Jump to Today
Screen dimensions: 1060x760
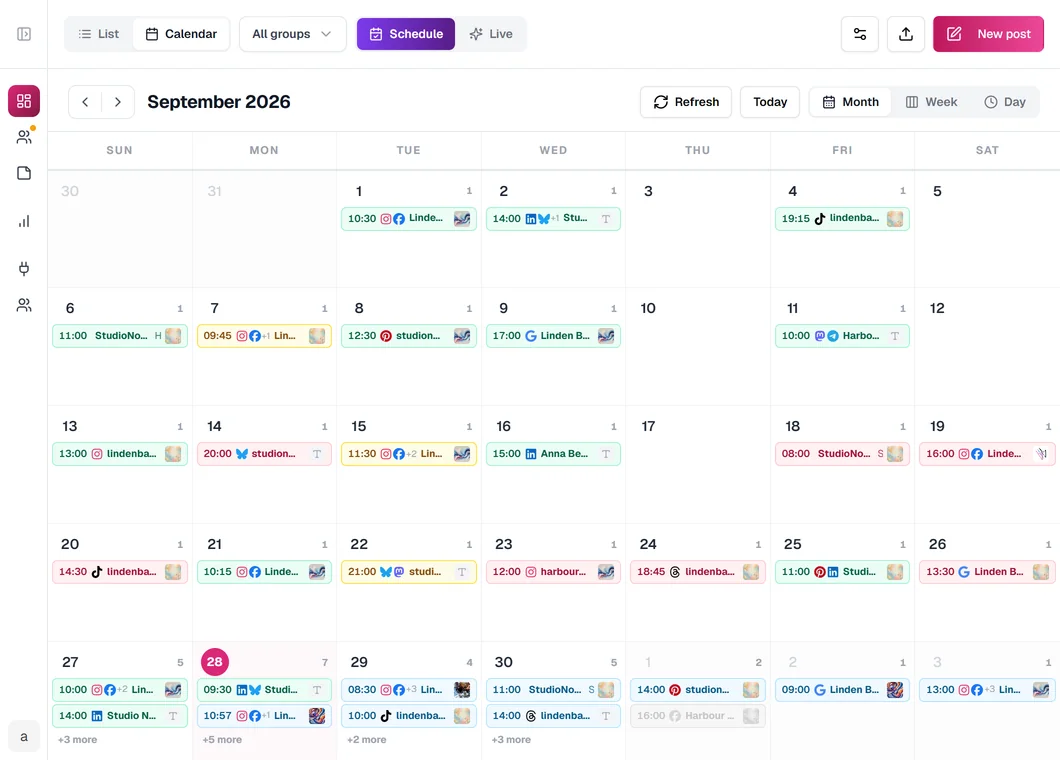tap(770, 102)
